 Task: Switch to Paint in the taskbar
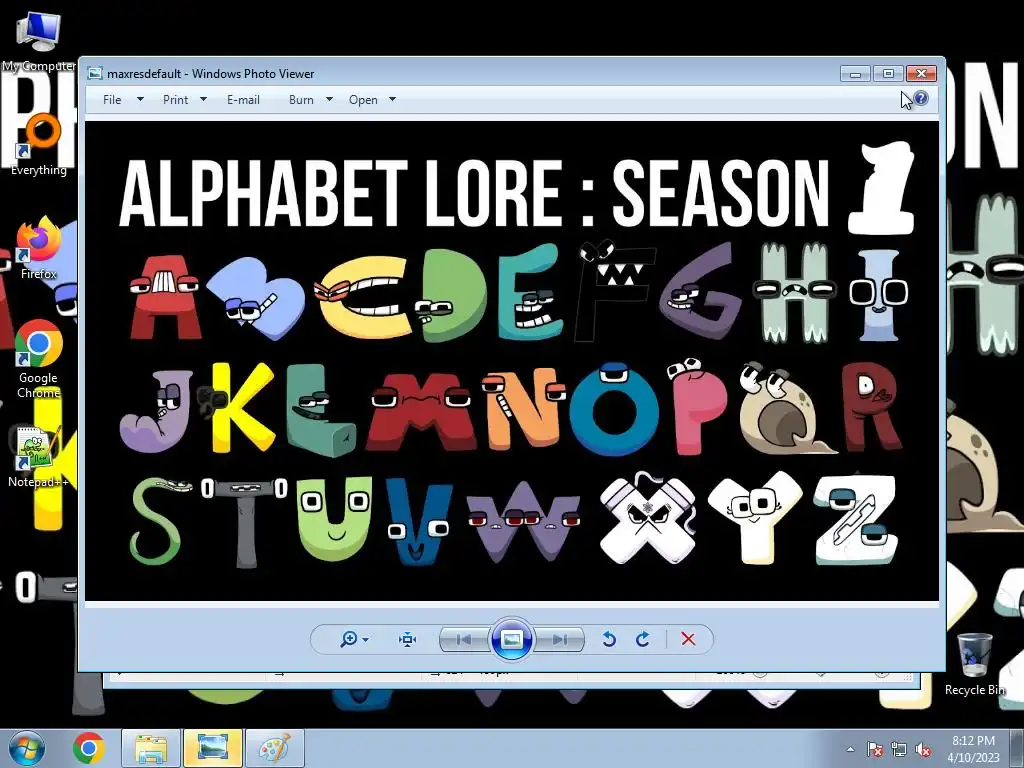pyautogui.click(x=275, y=748)
